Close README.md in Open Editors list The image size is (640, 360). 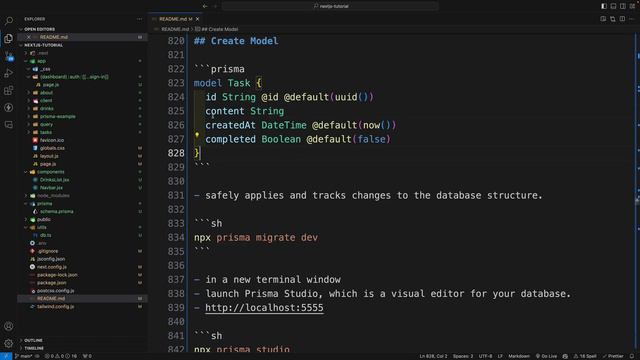point(28,37)
